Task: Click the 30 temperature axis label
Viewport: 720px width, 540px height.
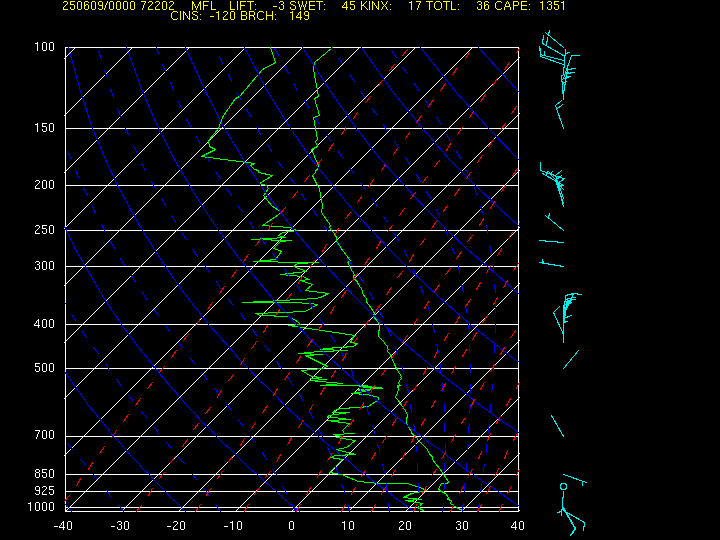Action: pyautogui.click(x=461, y=526)
